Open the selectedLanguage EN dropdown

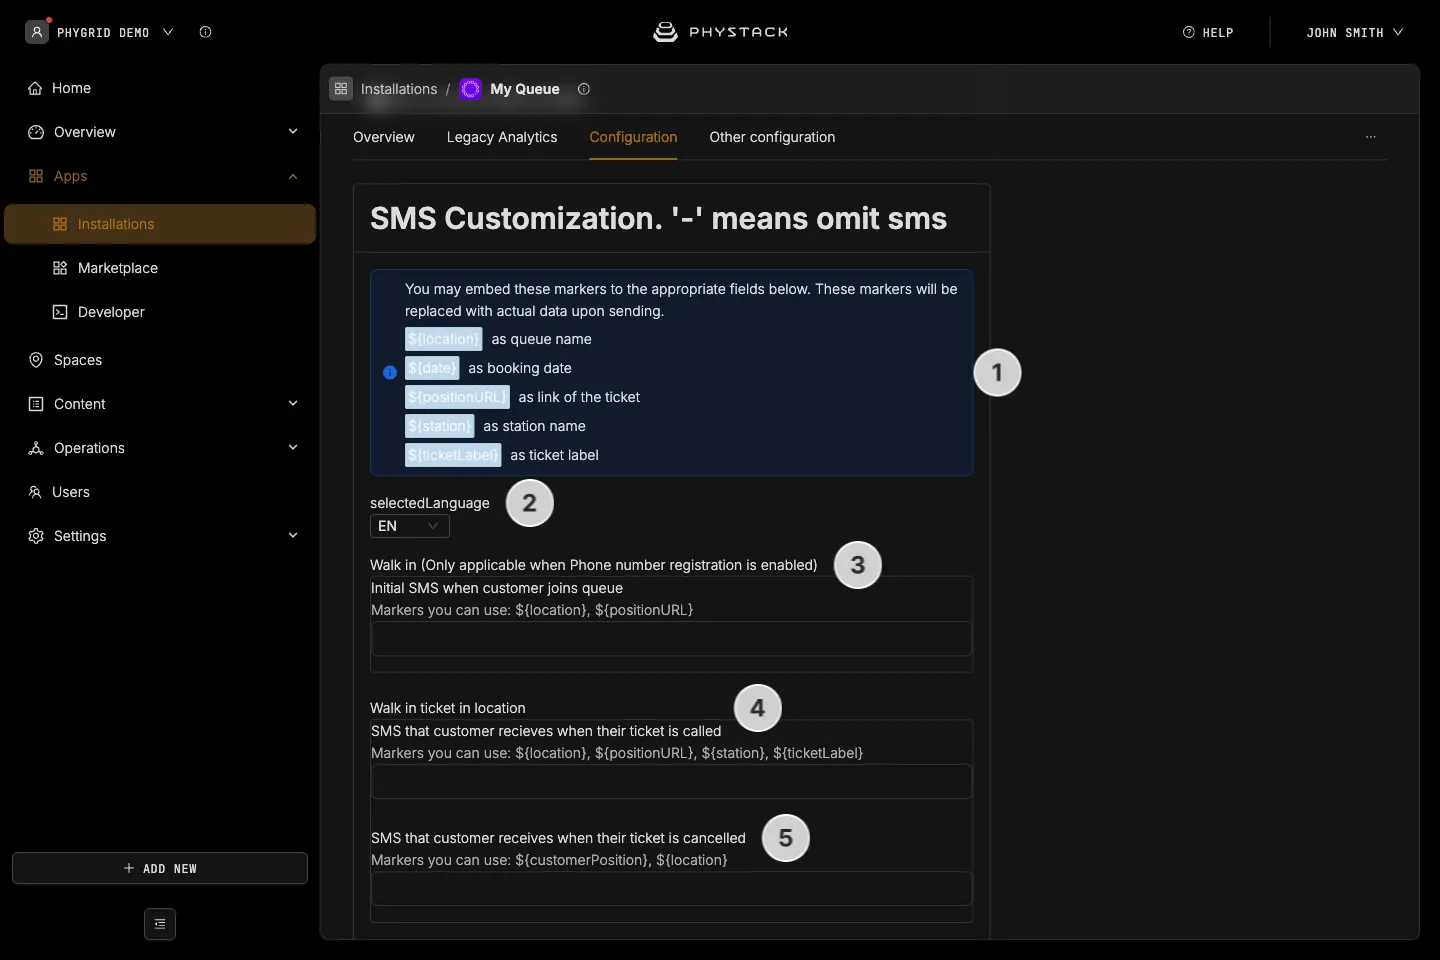409,526
